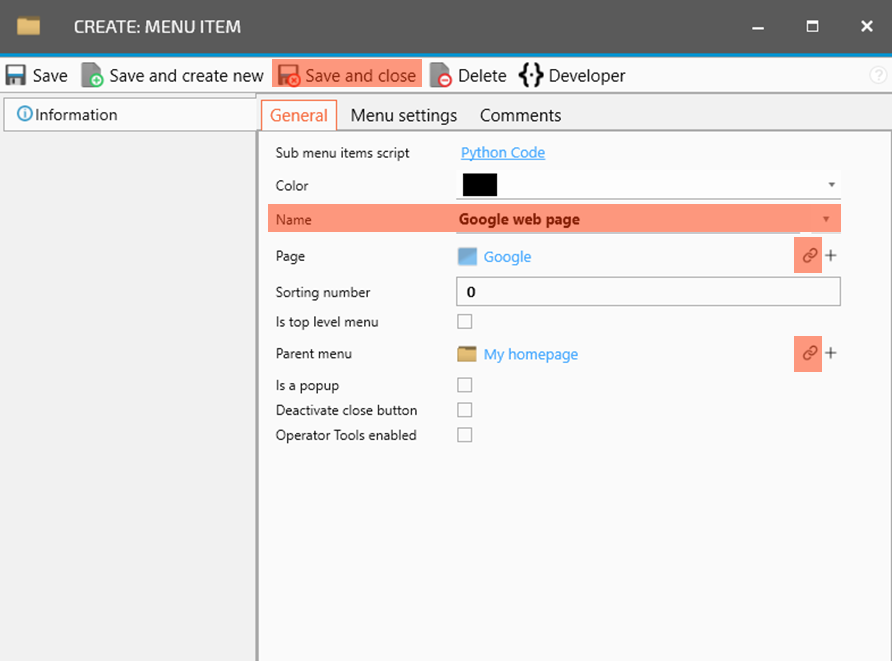Open the Python Code link

[x=502, y=153]
